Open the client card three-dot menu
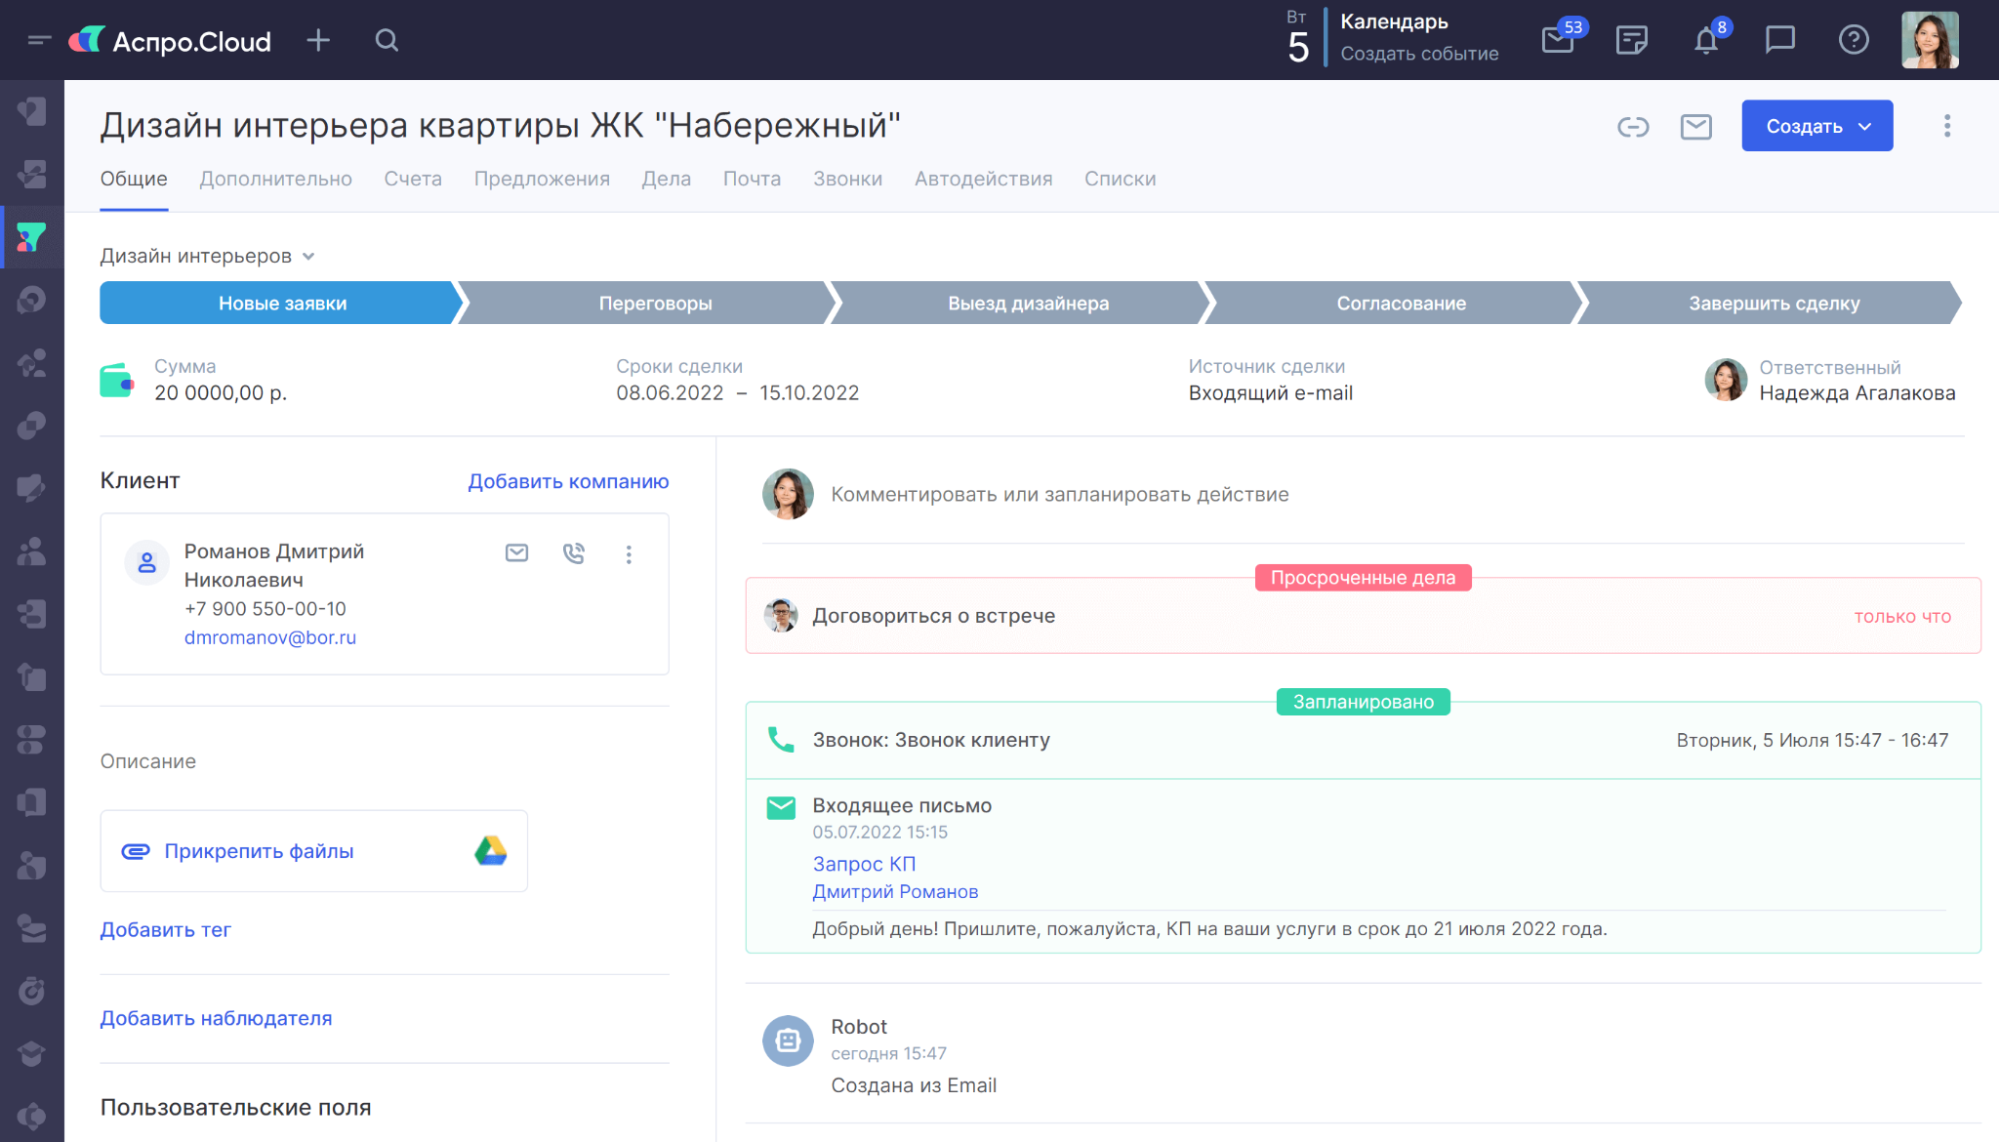This screenshot has width=1999, height=1143. pyautogui.click(x=629, y=554)
